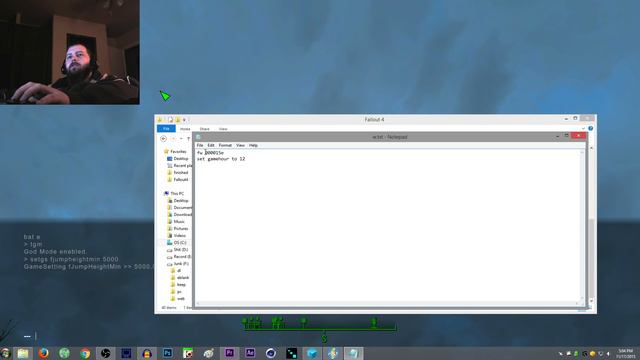
Task: Open the File menu in Notepad
Action: point(200,145)
